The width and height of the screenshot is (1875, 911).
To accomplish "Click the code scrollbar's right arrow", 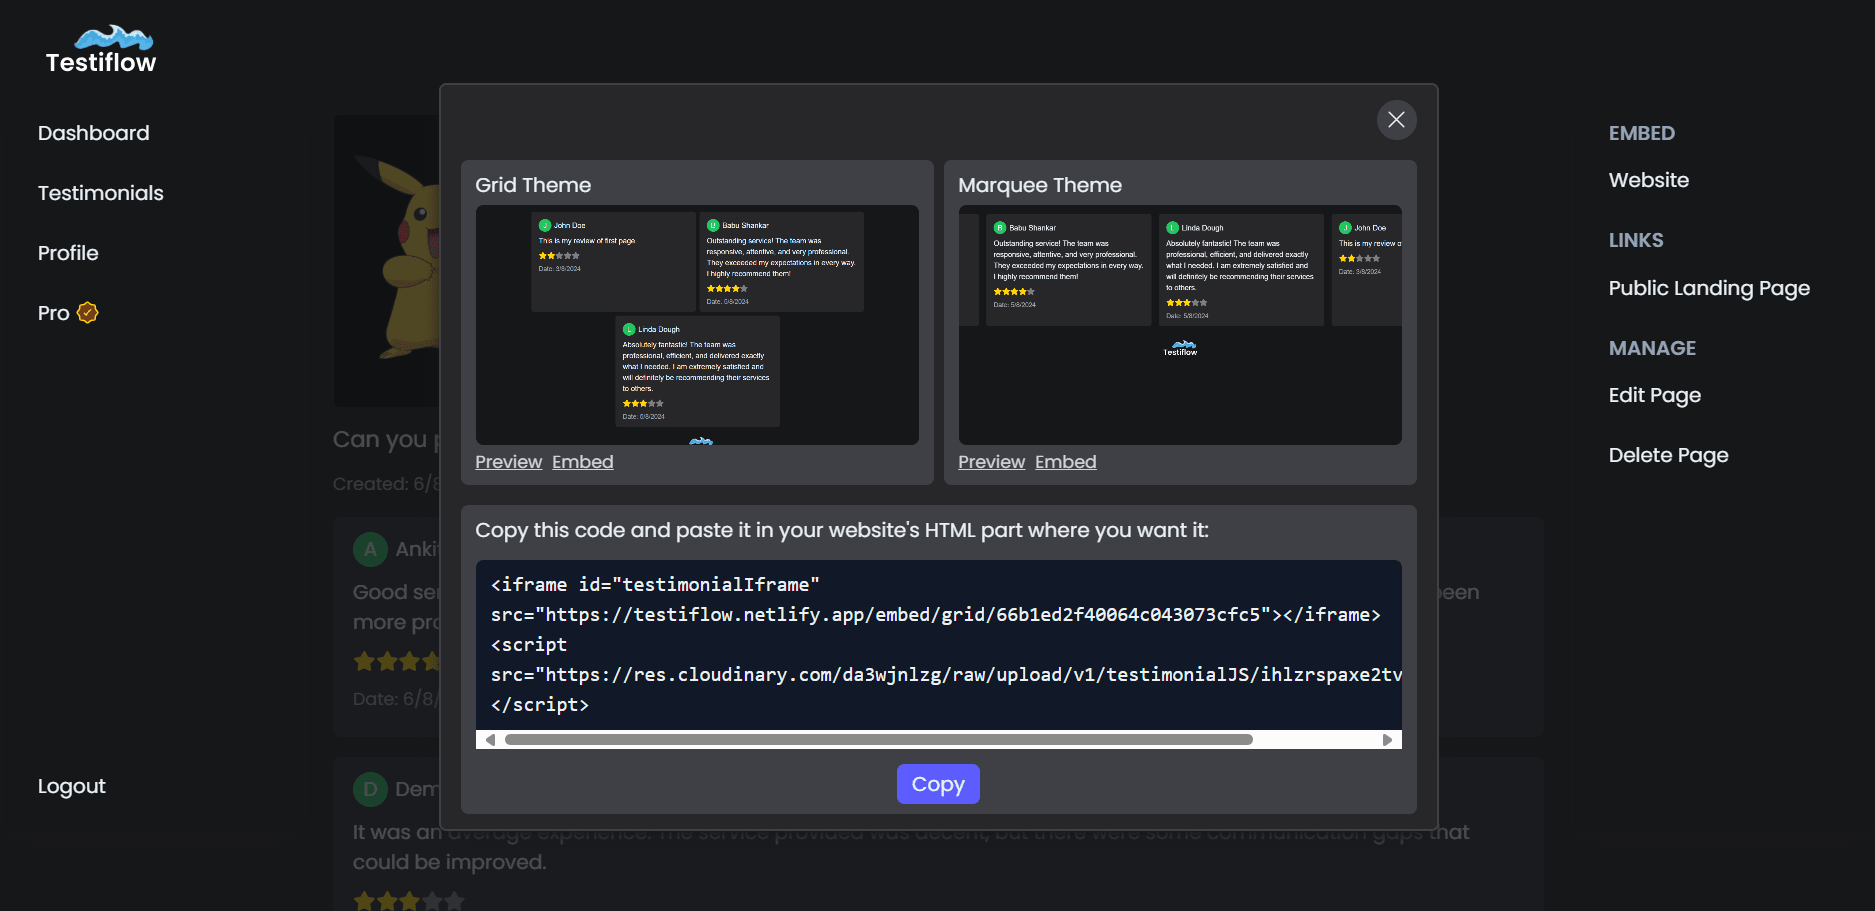I will pos(1388,740).
